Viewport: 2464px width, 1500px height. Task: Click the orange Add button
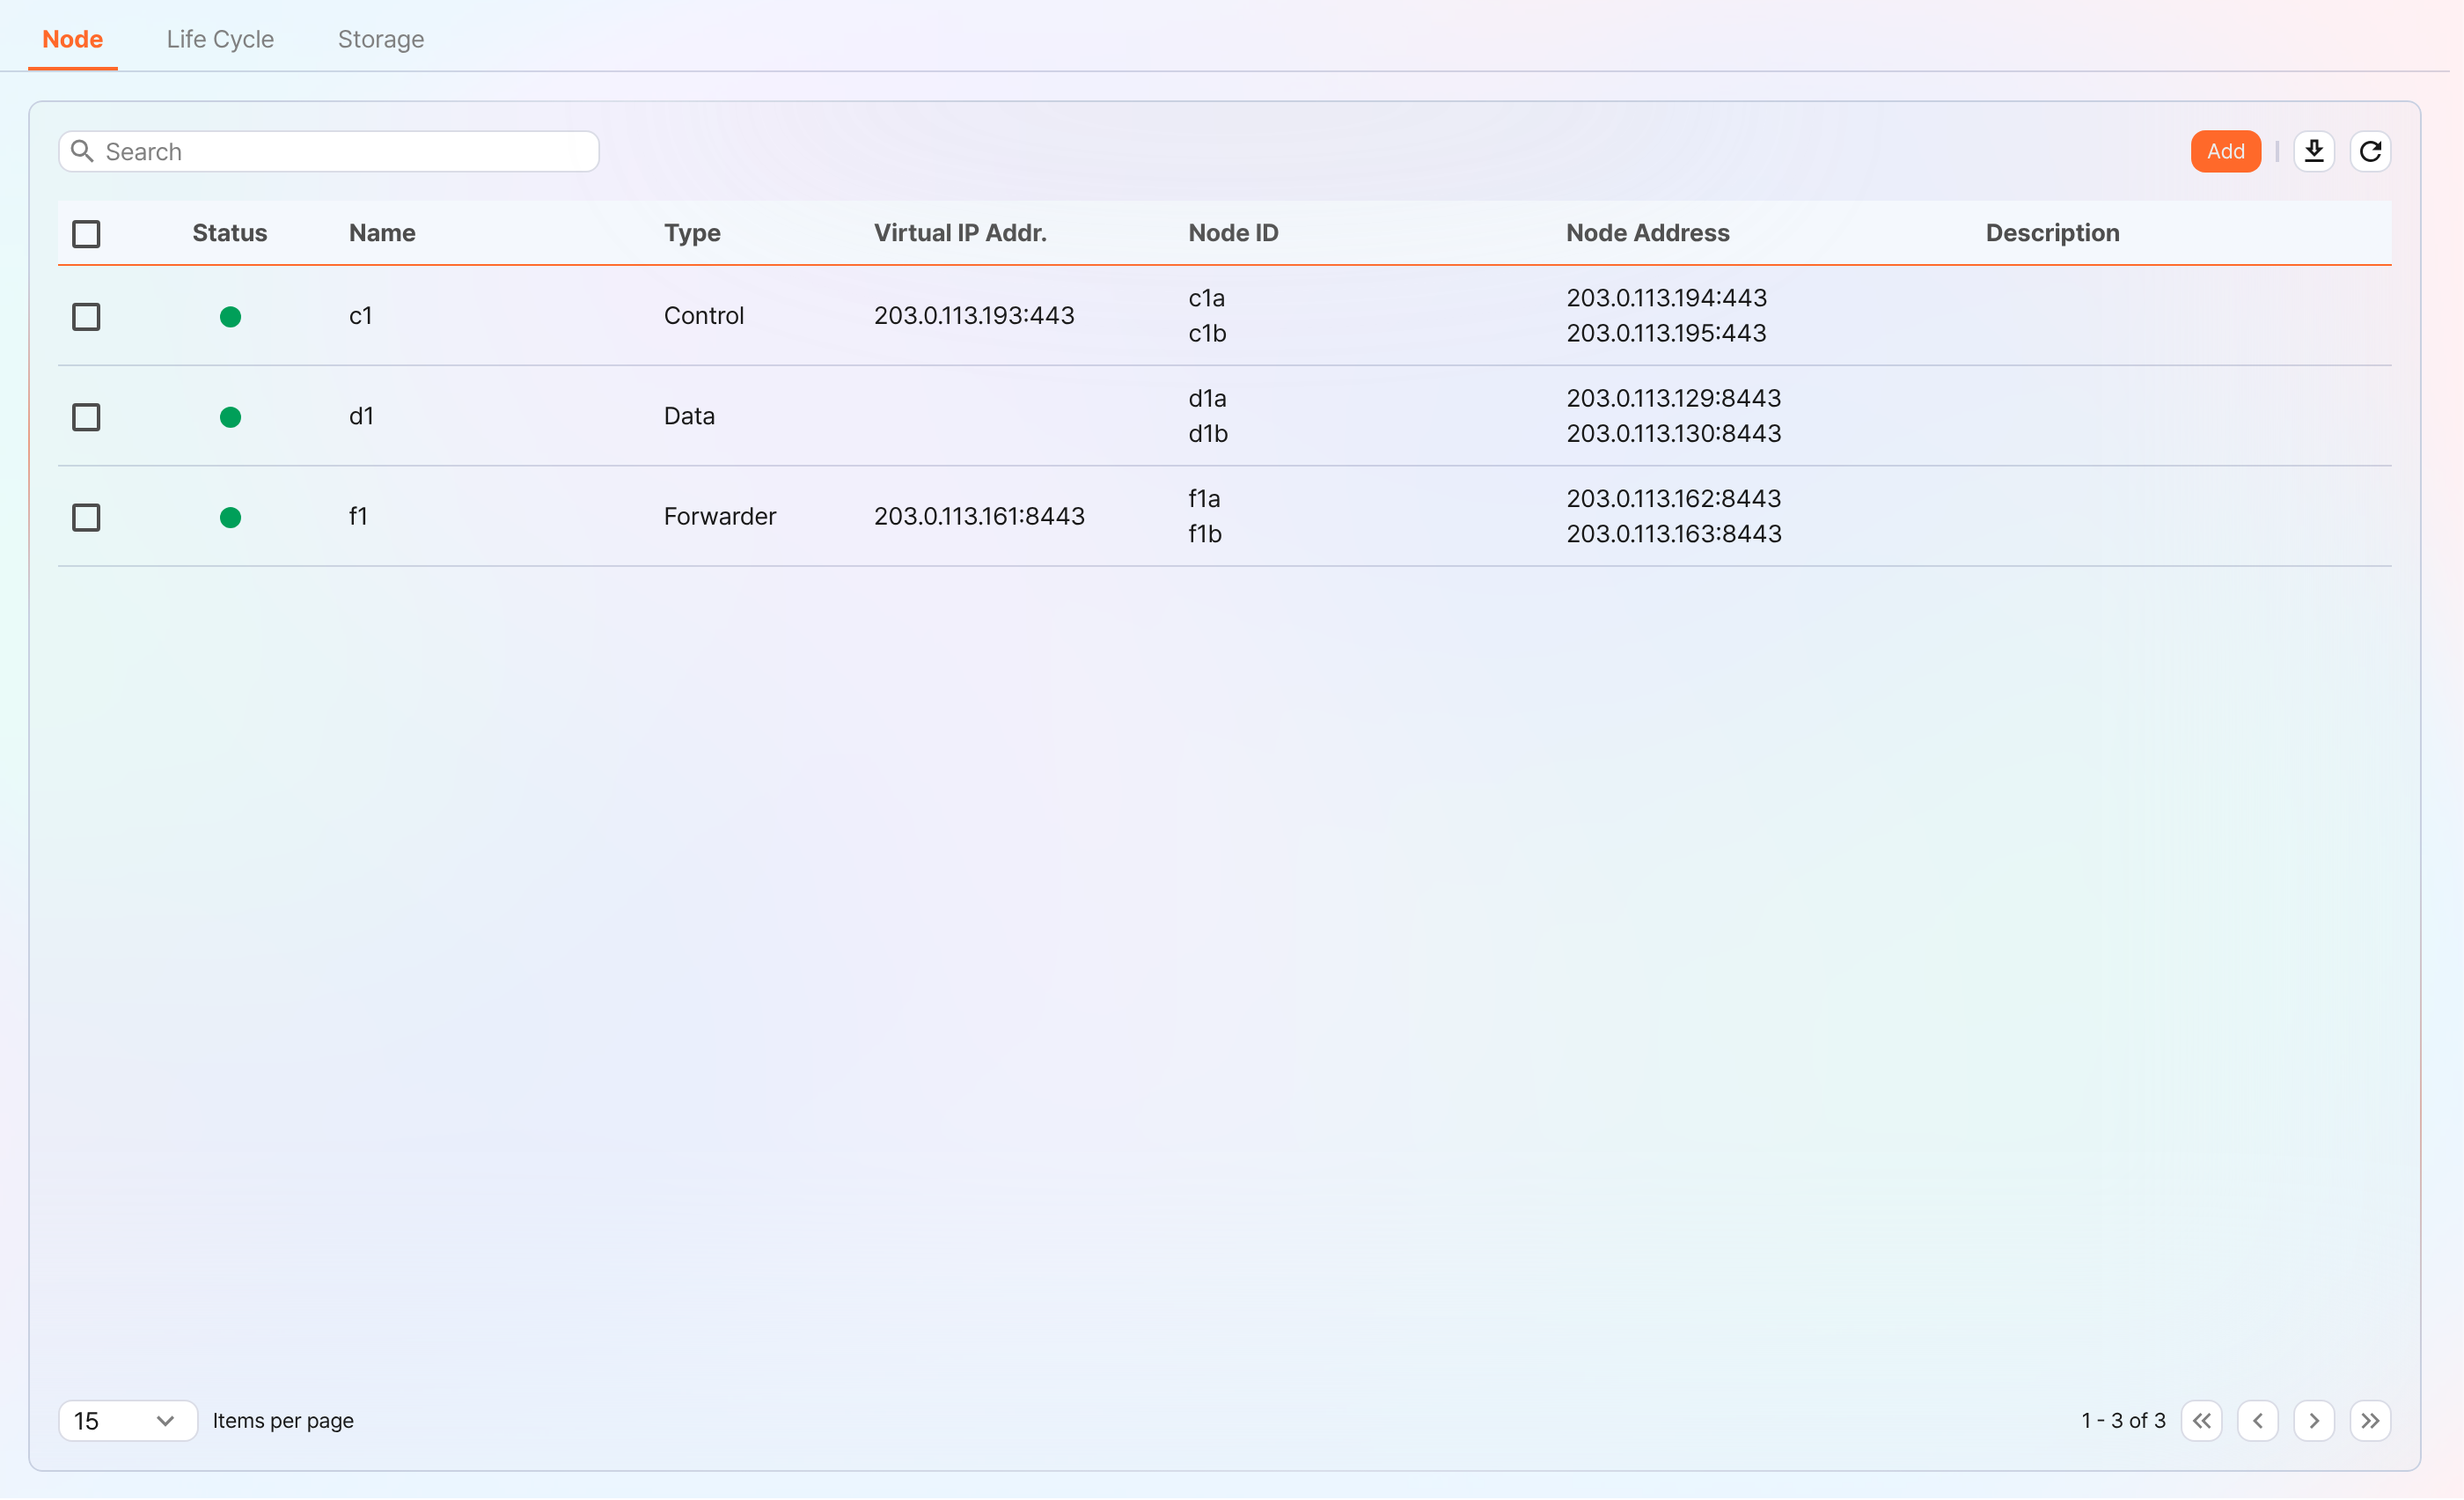[2225, 151]
